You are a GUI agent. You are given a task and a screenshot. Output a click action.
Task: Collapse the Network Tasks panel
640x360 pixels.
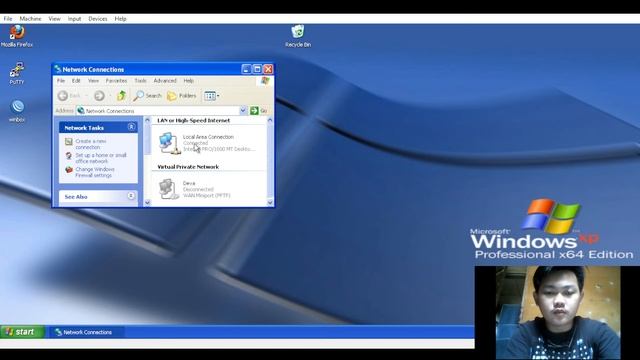(131, 127)
